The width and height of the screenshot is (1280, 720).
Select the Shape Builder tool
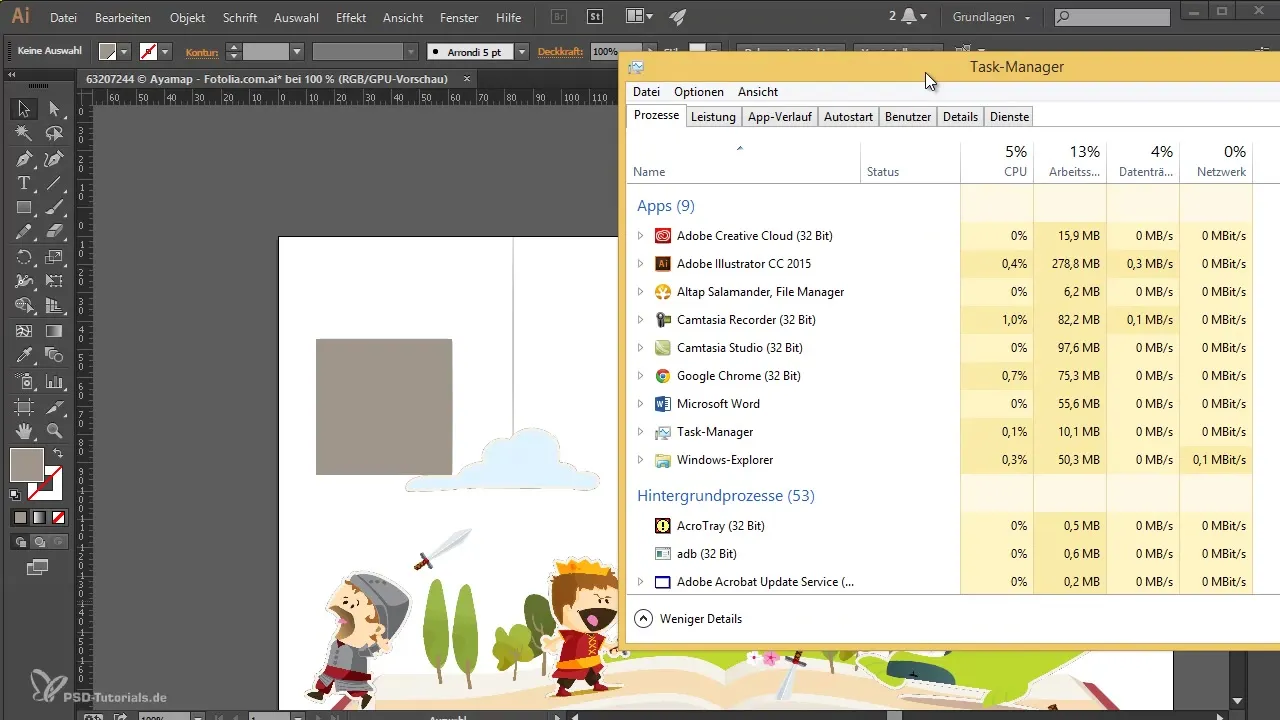tap(24, 306)
